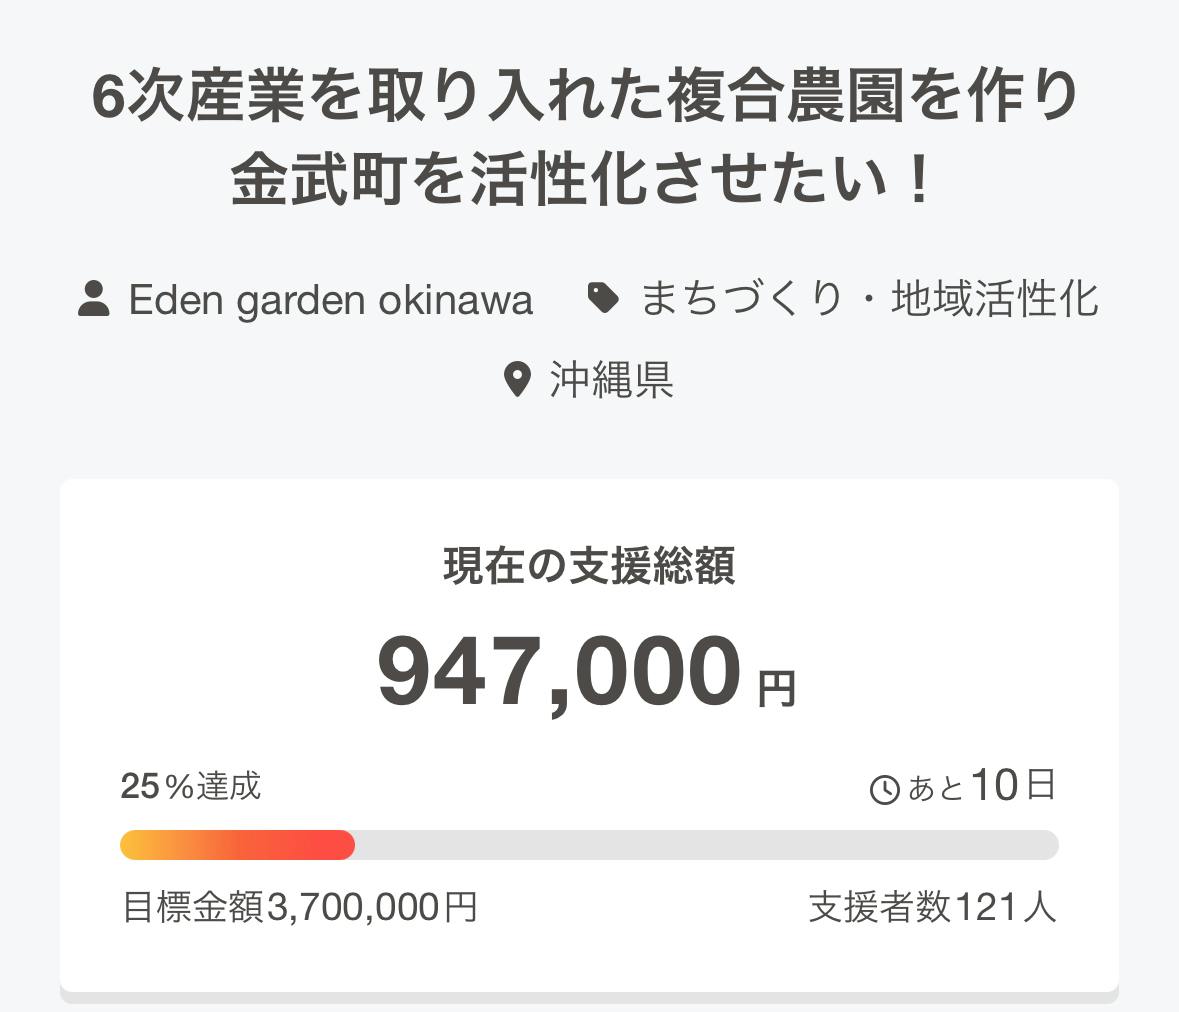The height and width of the screenshot is (1012, 1179).
Task: Click the 25%達成 achievement label
Action: (x=190, y=787)
